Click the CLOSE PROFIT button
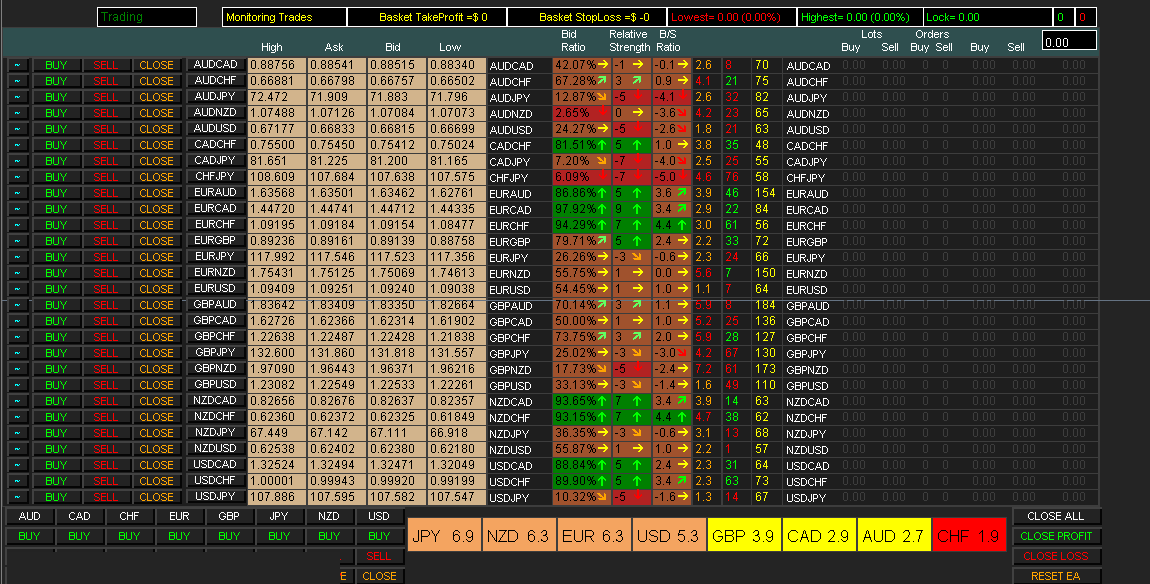Viewport: 1150px width, 584px height. click(x=1056, y=536)
